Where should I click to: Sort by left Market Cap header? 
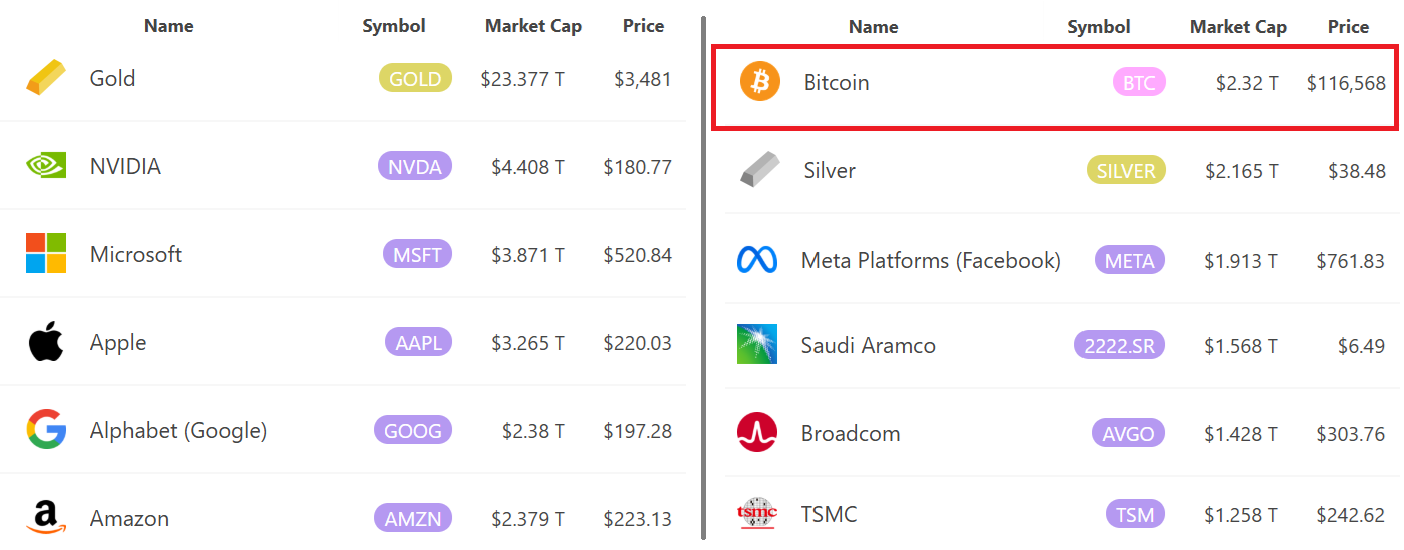point(533,26)
